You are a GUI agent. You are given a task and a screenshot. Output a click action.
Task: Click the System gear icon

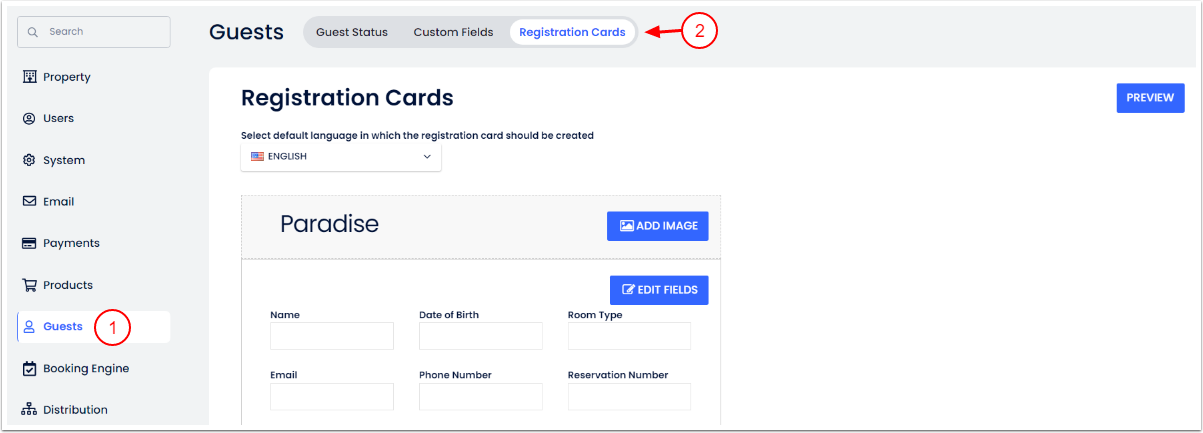click(29, 160)
